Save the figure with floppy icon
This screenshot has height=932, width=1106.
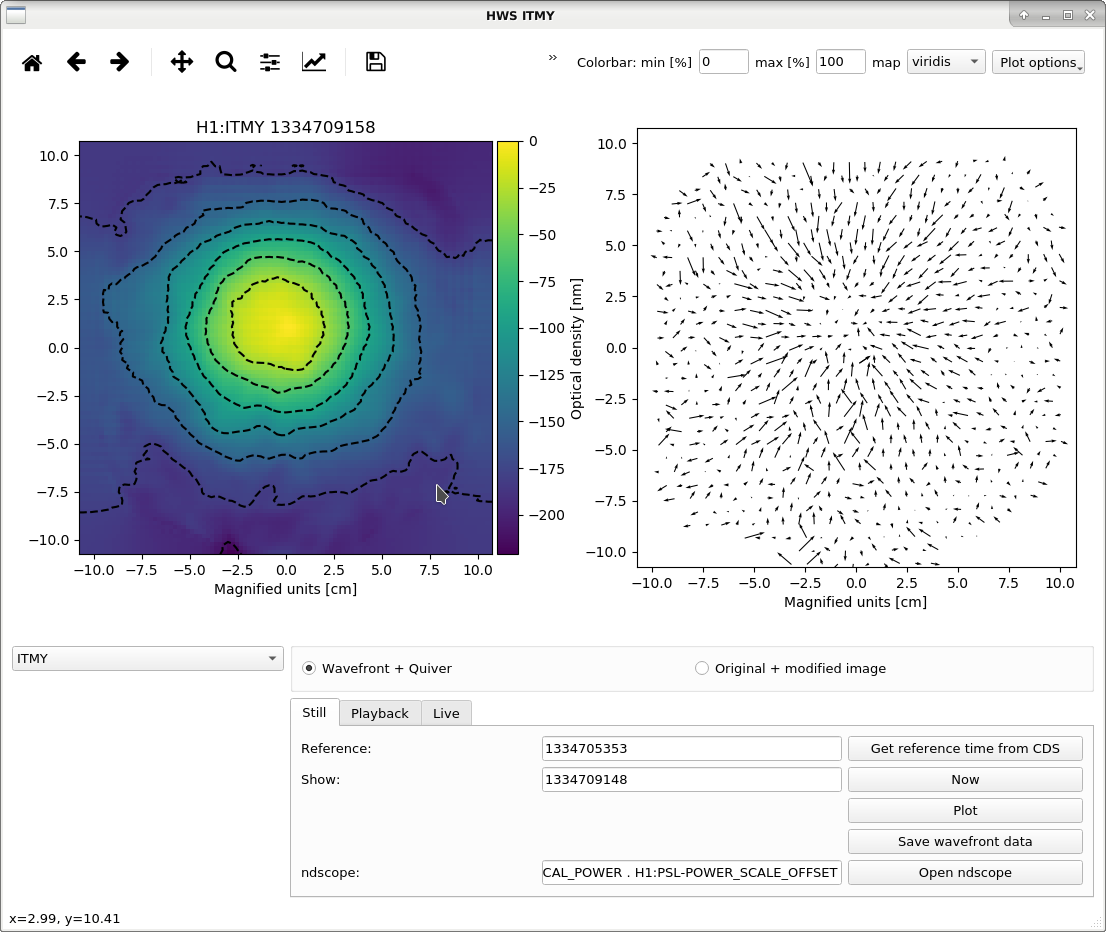pos(376,62)
